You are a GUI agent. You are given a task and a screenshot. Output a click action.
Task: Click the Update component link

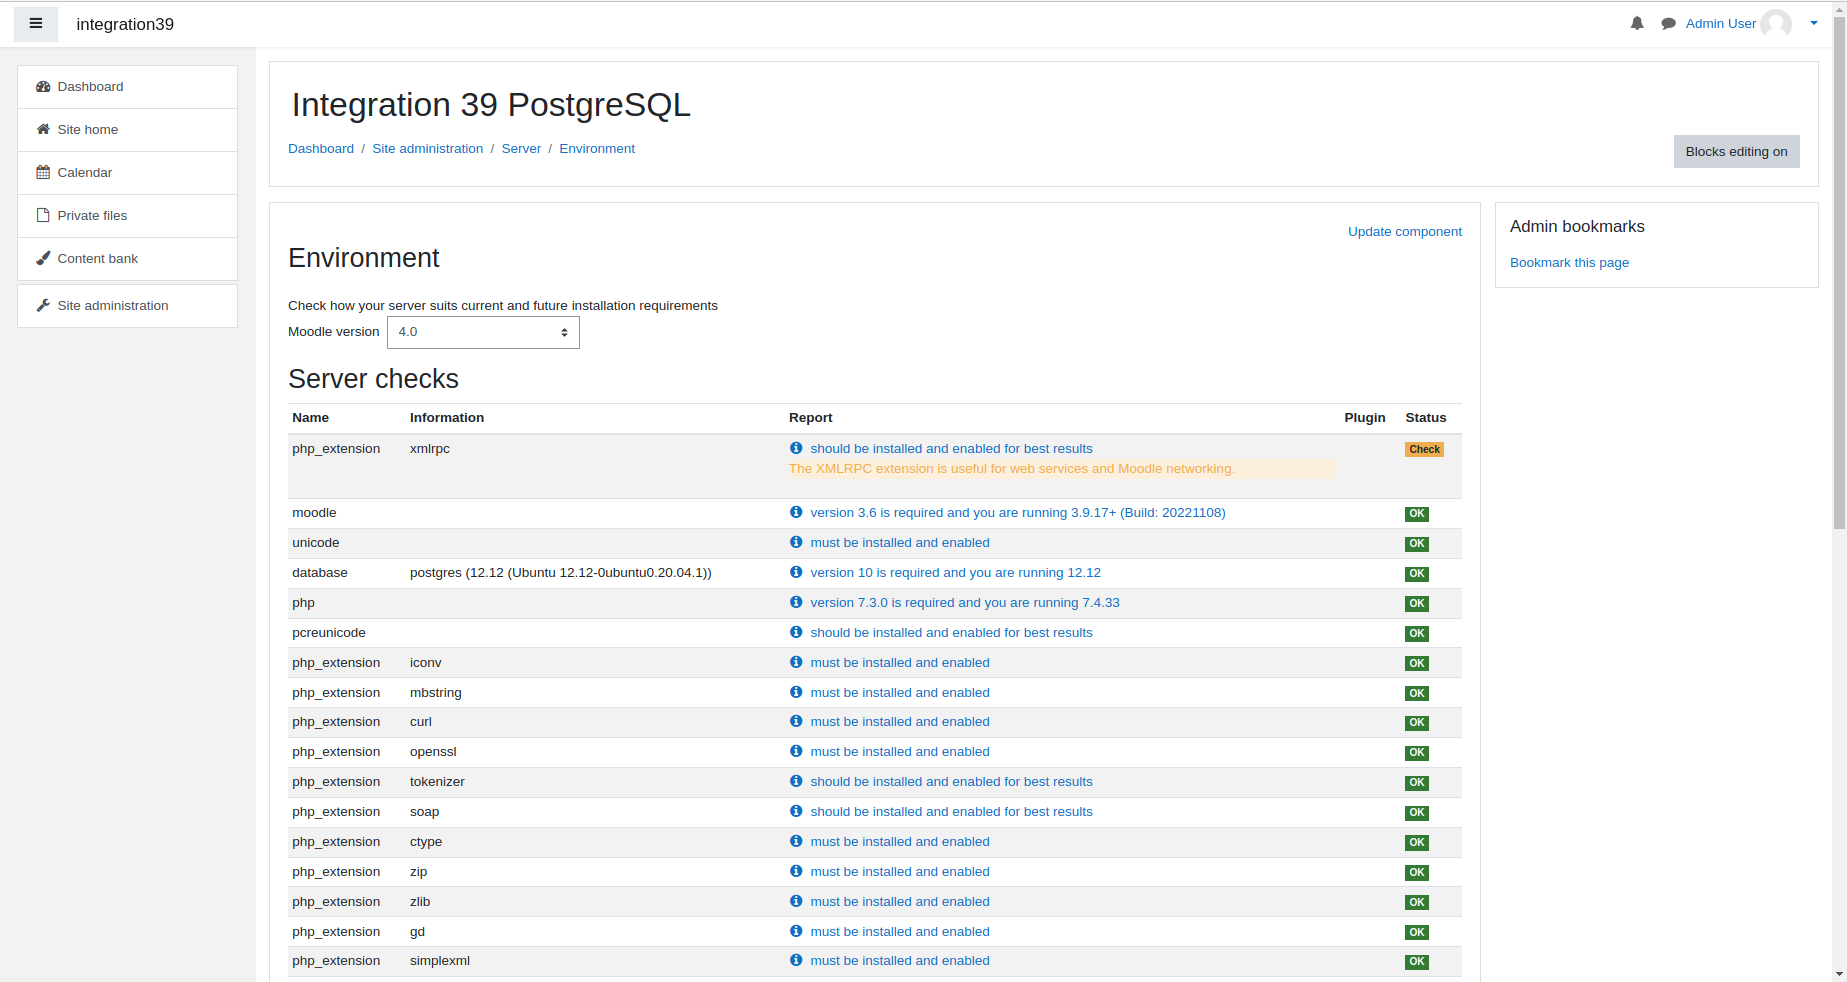[1405, 232]
